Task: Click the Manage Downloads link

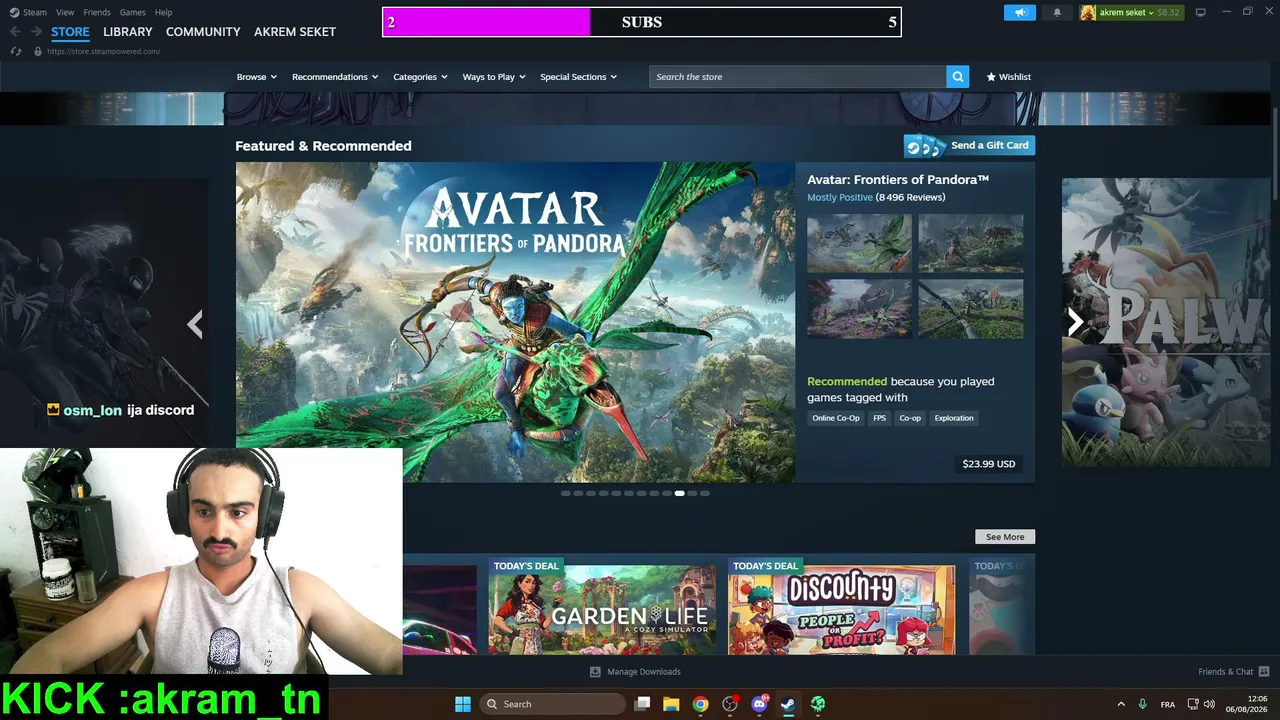Action: [644, 672]
